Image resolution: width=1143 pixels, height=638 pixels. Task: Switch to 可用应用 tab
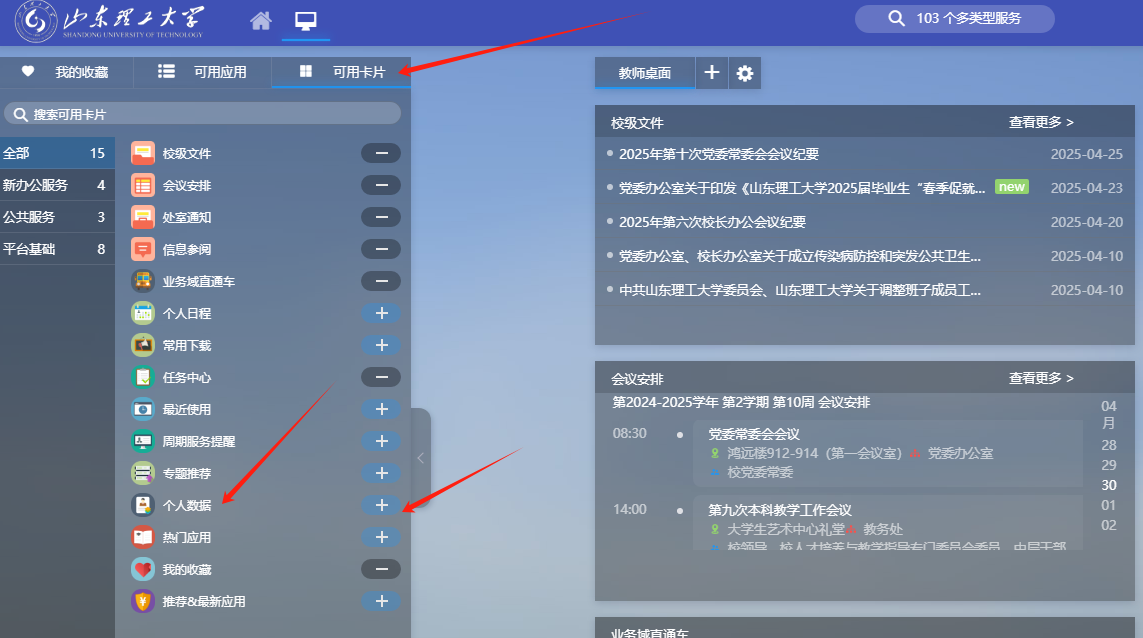(x=203, y=72)
